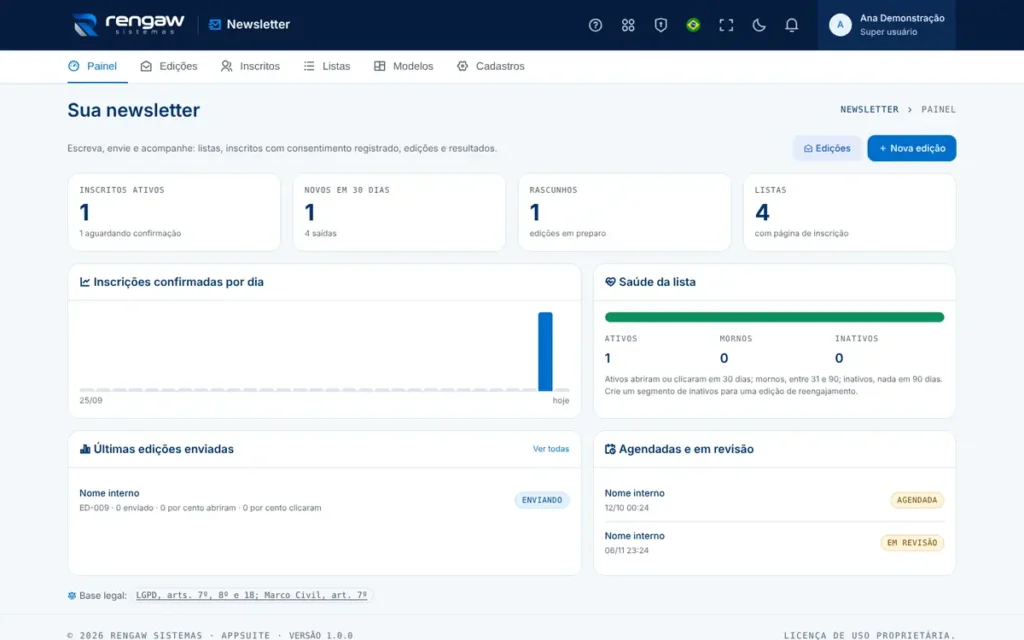Open the apps grid icon

coord(628,25)
